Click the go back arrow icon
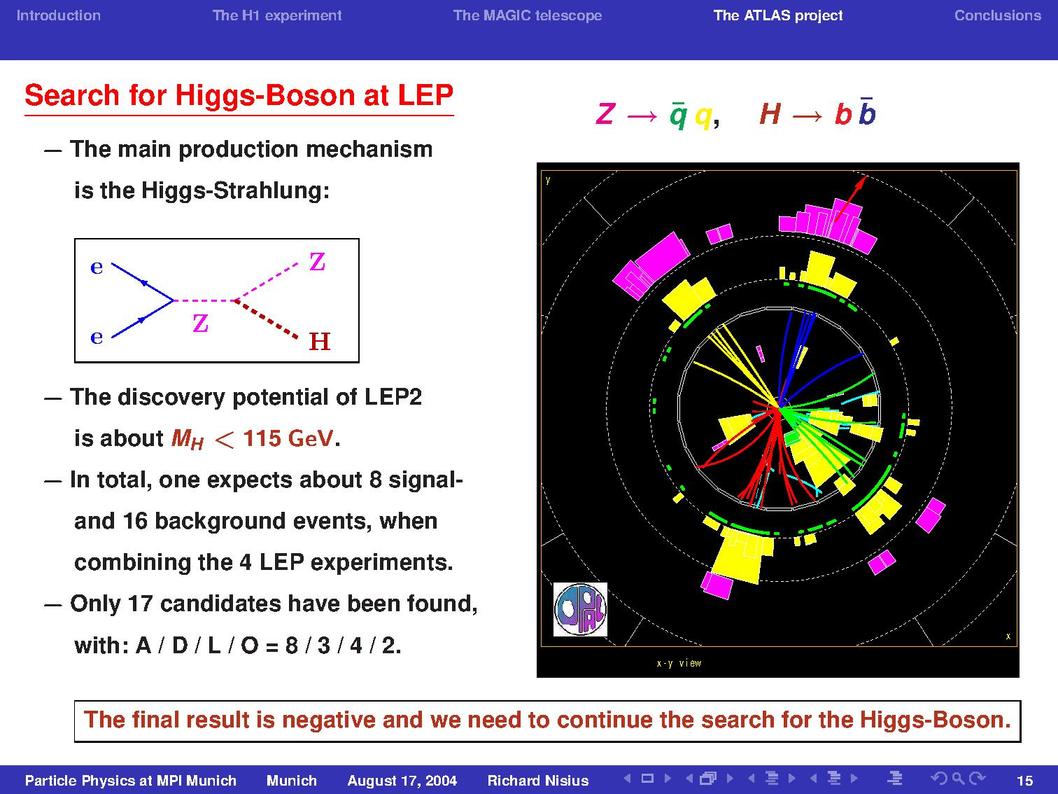1058x794 pixels. [x=939, y=778]
